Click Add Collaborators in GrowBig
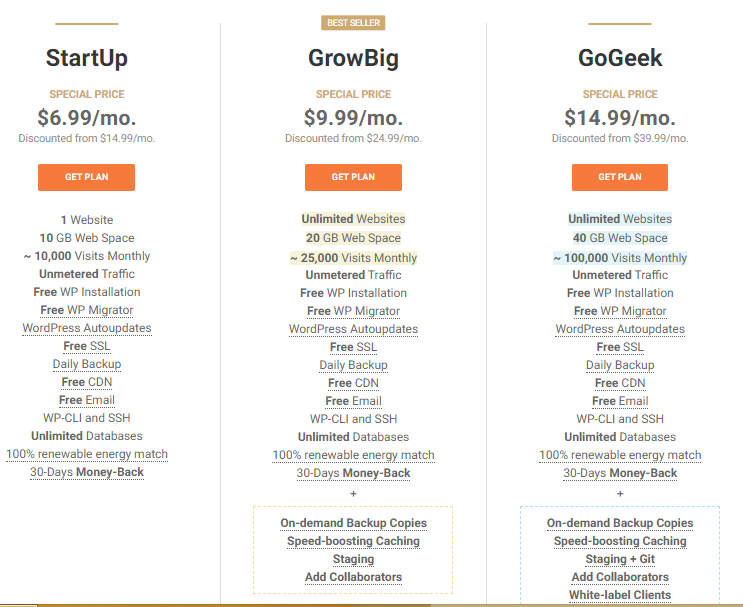The image size is (743, 607). click(353, 577)
